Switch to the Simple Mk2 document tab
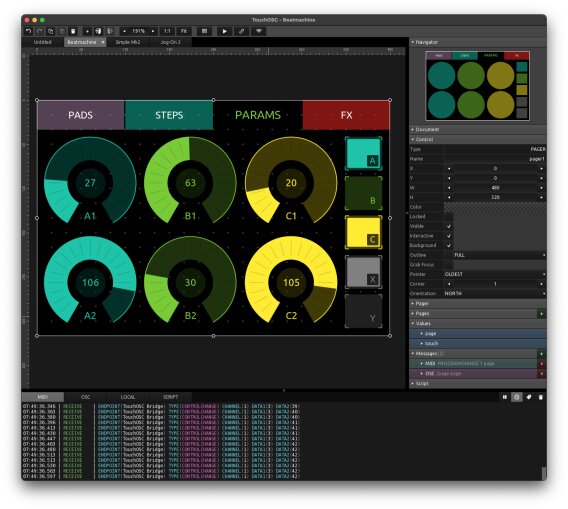The width and height of the screenshot is (568, 509). pyautogui.click(x=128, y=42)
